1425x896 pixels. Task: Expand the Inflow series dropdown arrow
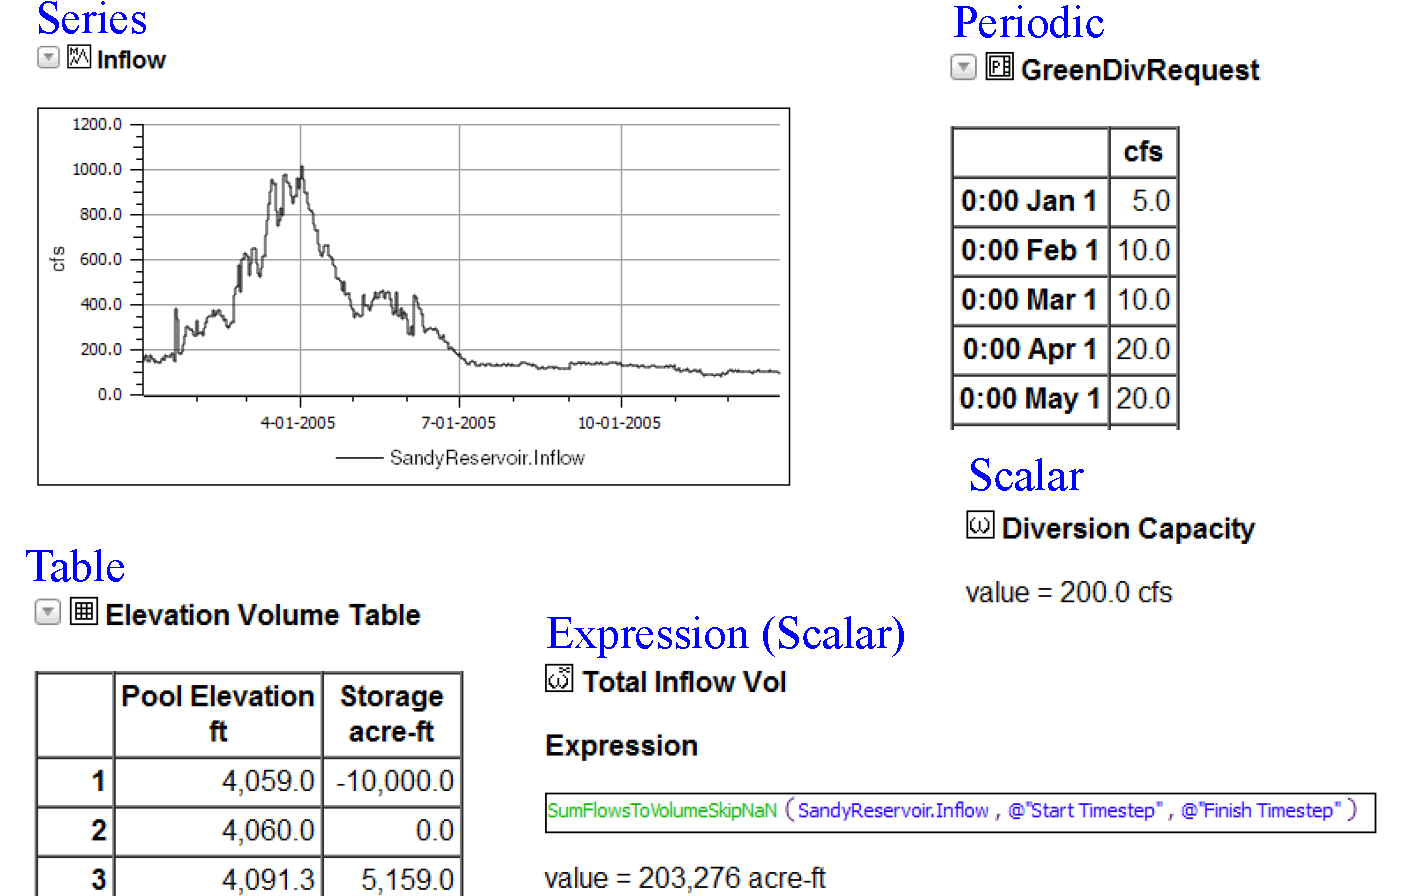(x=48, y=58)
